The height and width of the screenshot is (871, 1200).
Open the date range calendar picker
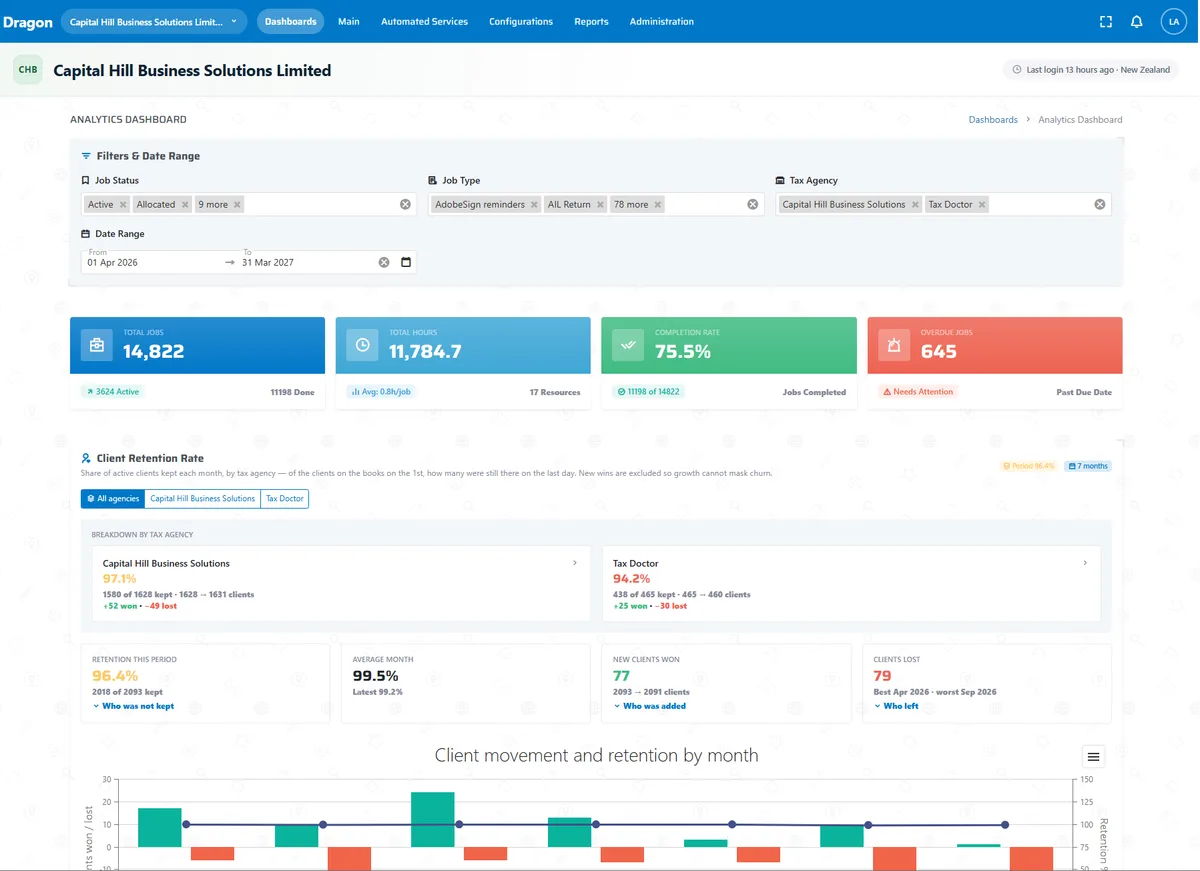[x=406, y=262]
